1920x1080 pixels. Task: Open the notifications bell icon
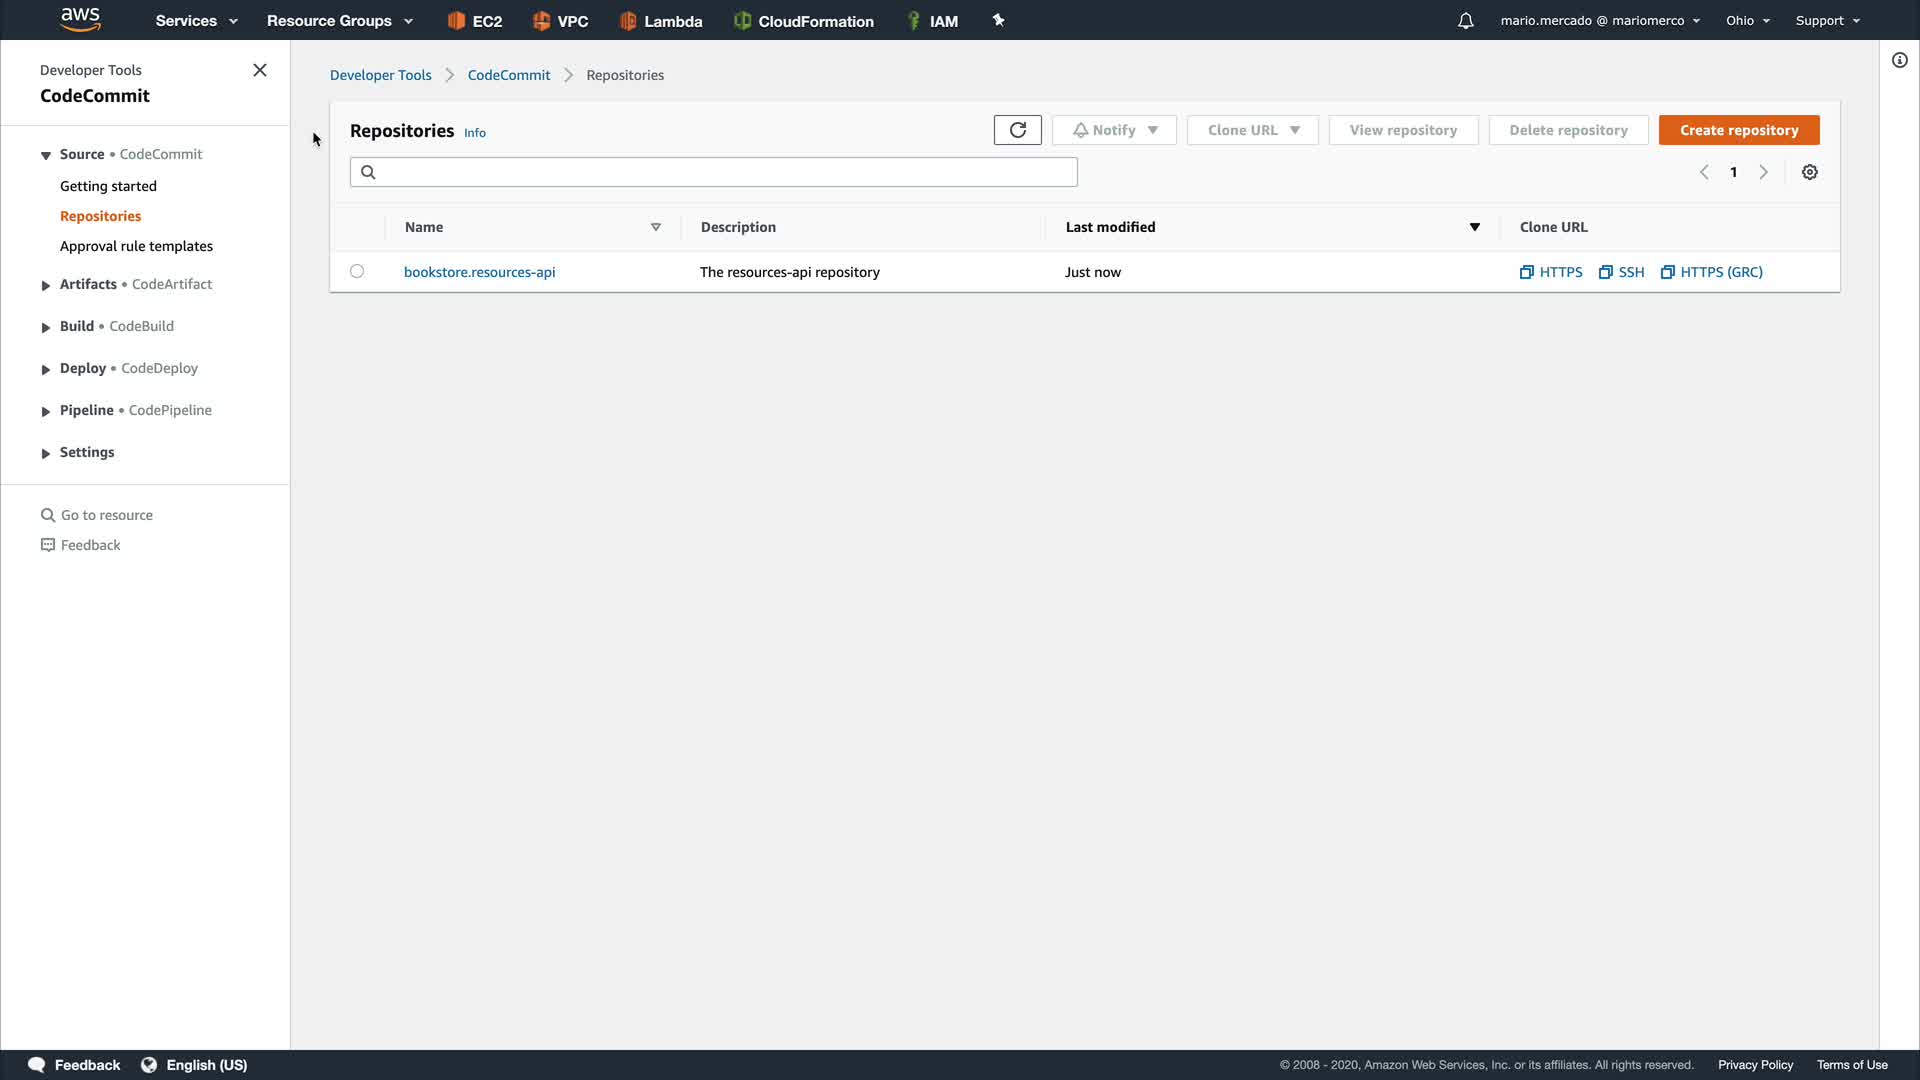(1465, 21)
